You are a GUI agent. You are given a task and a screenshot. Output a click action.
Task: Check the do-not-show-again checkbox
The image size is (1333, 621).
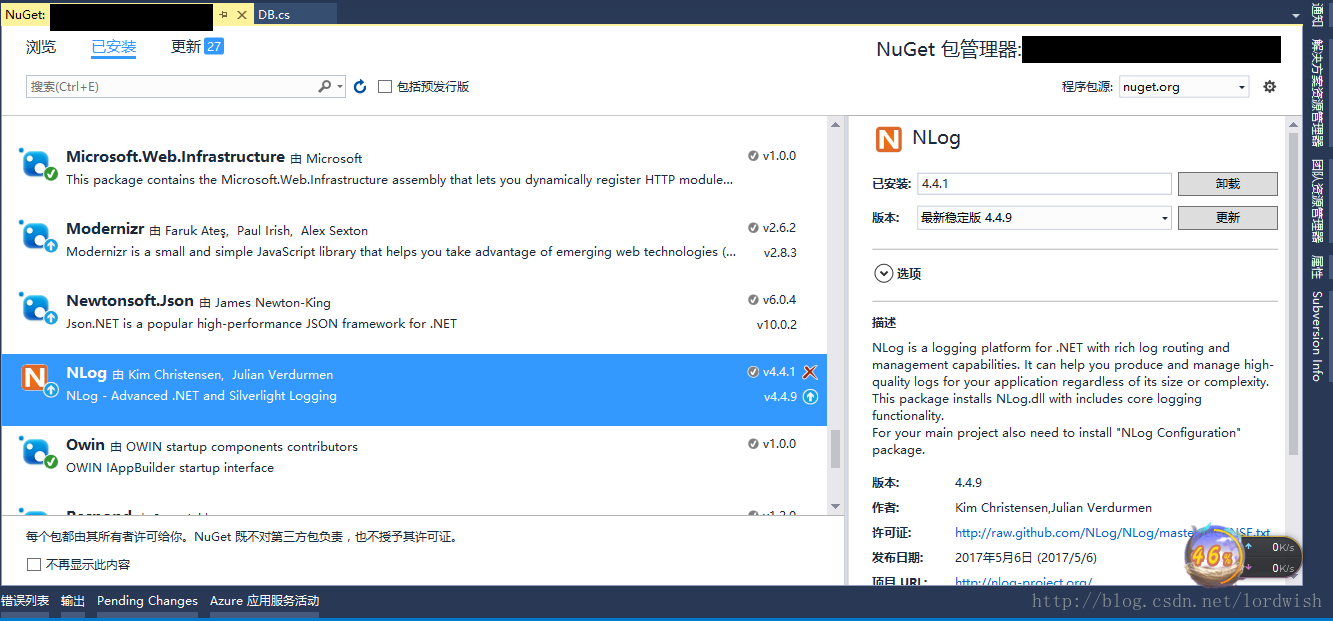(x=34, y=564)
